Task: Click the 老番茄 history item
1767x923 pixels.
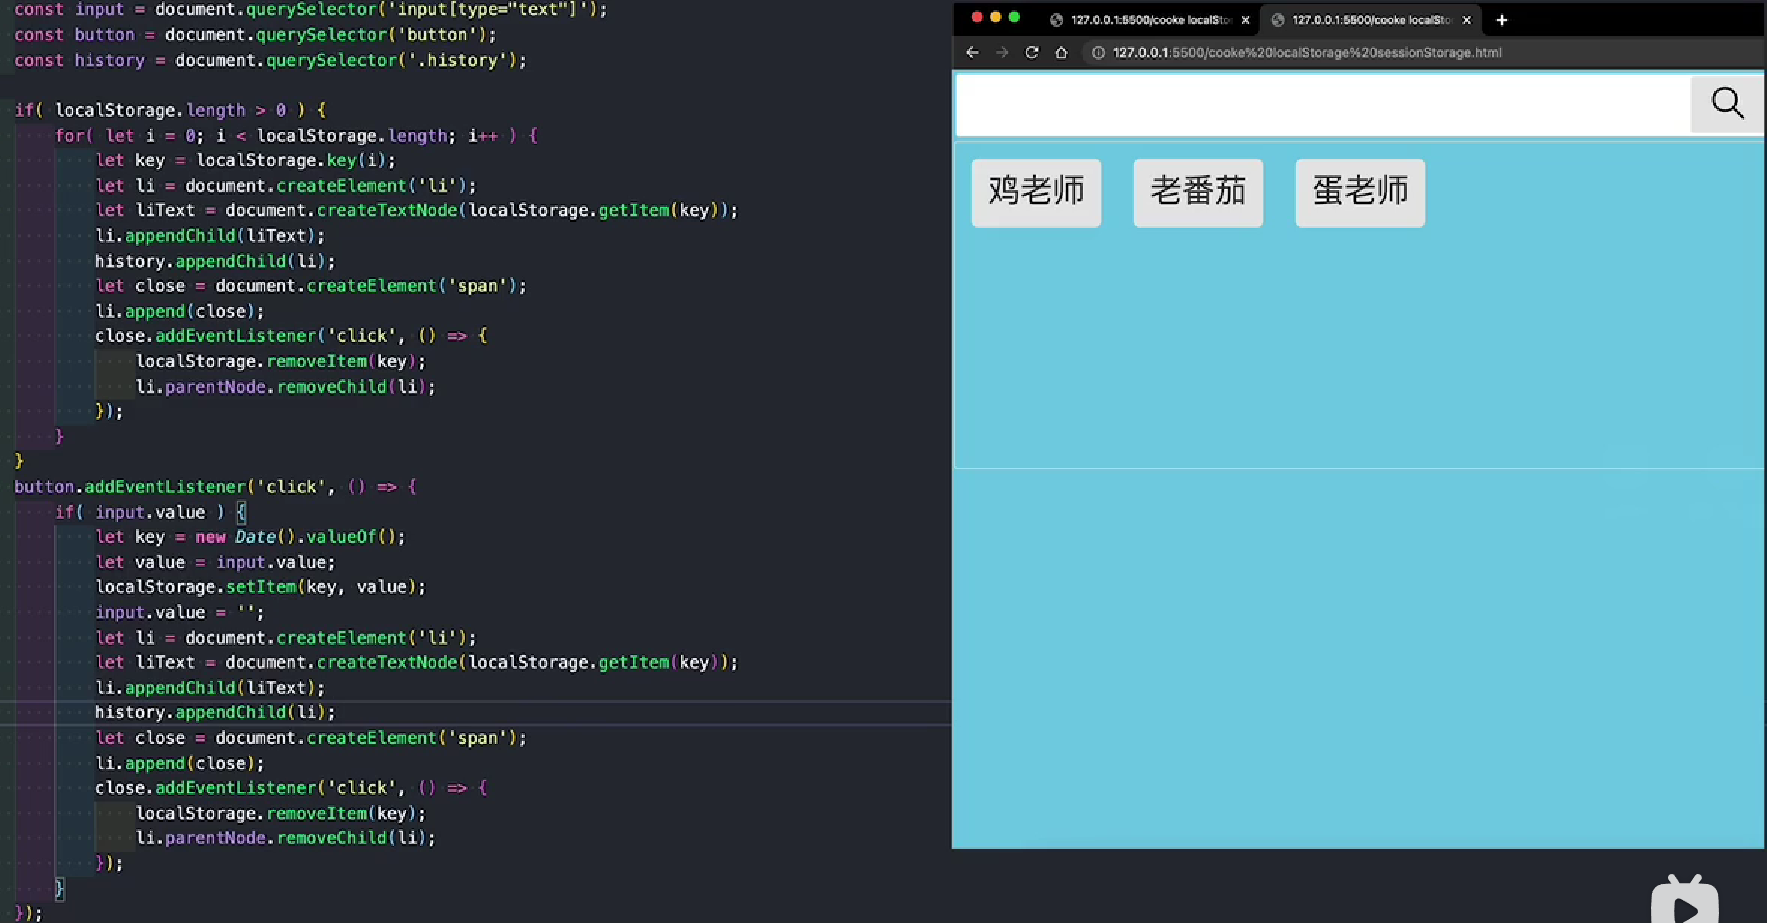Action: 1198,192
